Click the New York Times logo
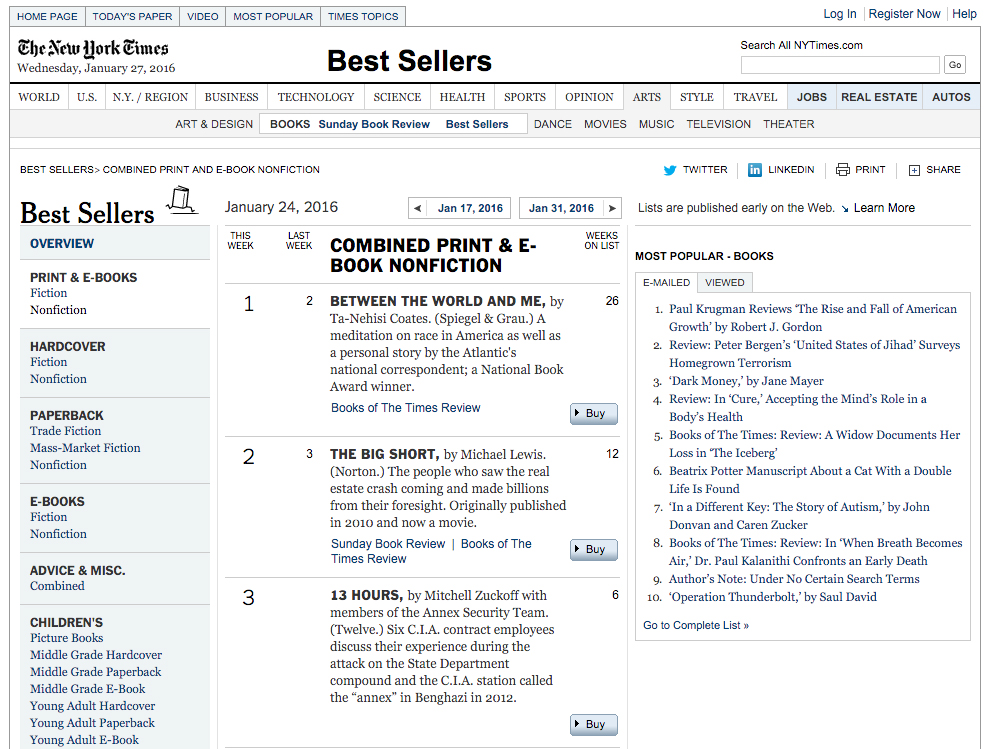 pyautogui.click(x=93, y=49)
